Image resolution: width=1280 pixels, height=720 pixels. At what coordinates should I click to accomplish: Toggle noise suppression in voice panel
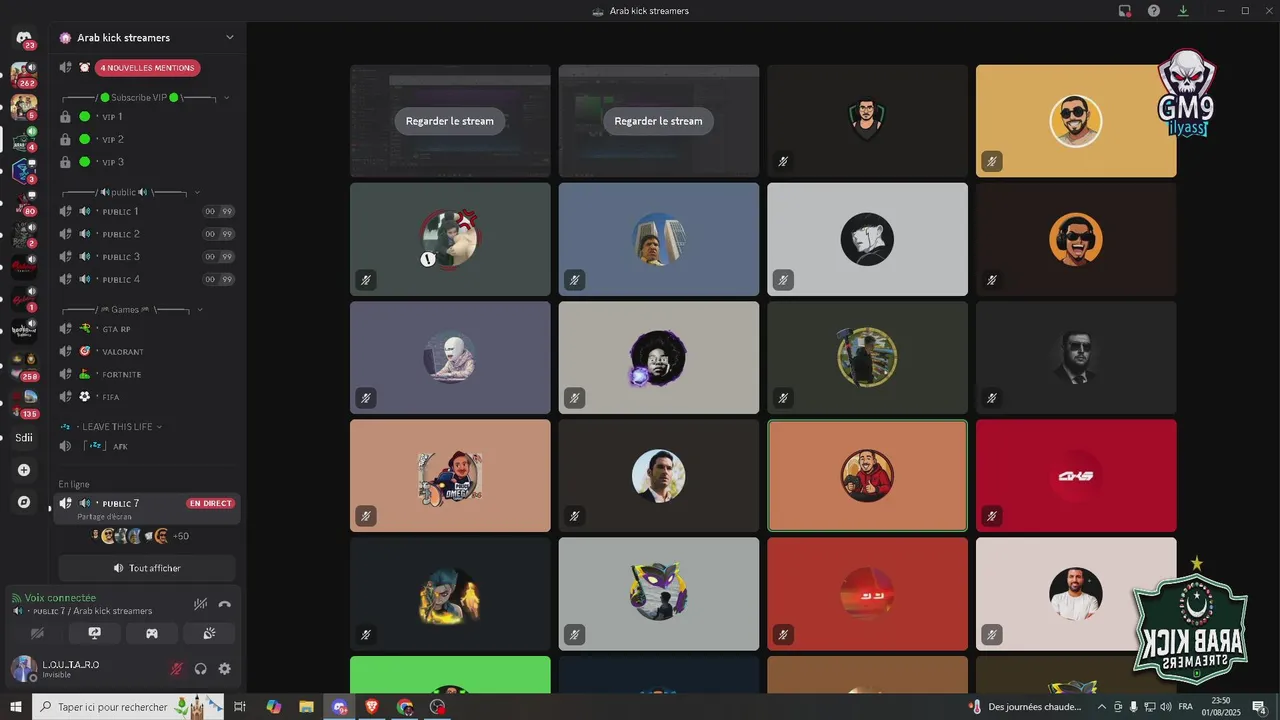200,604
